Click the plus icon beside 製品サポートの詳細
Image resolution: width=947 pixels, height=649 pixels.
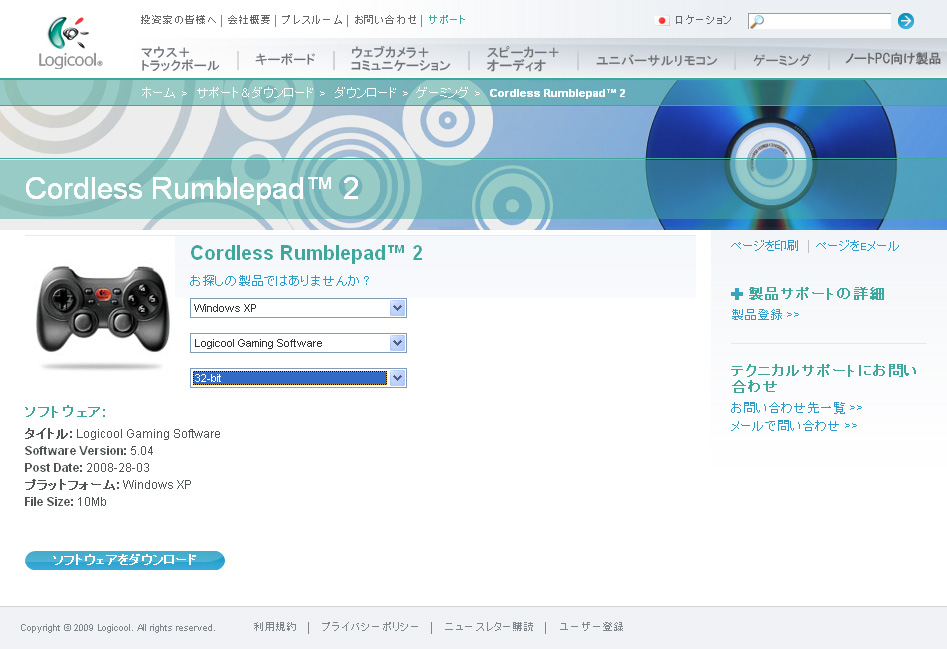[736, 294]
